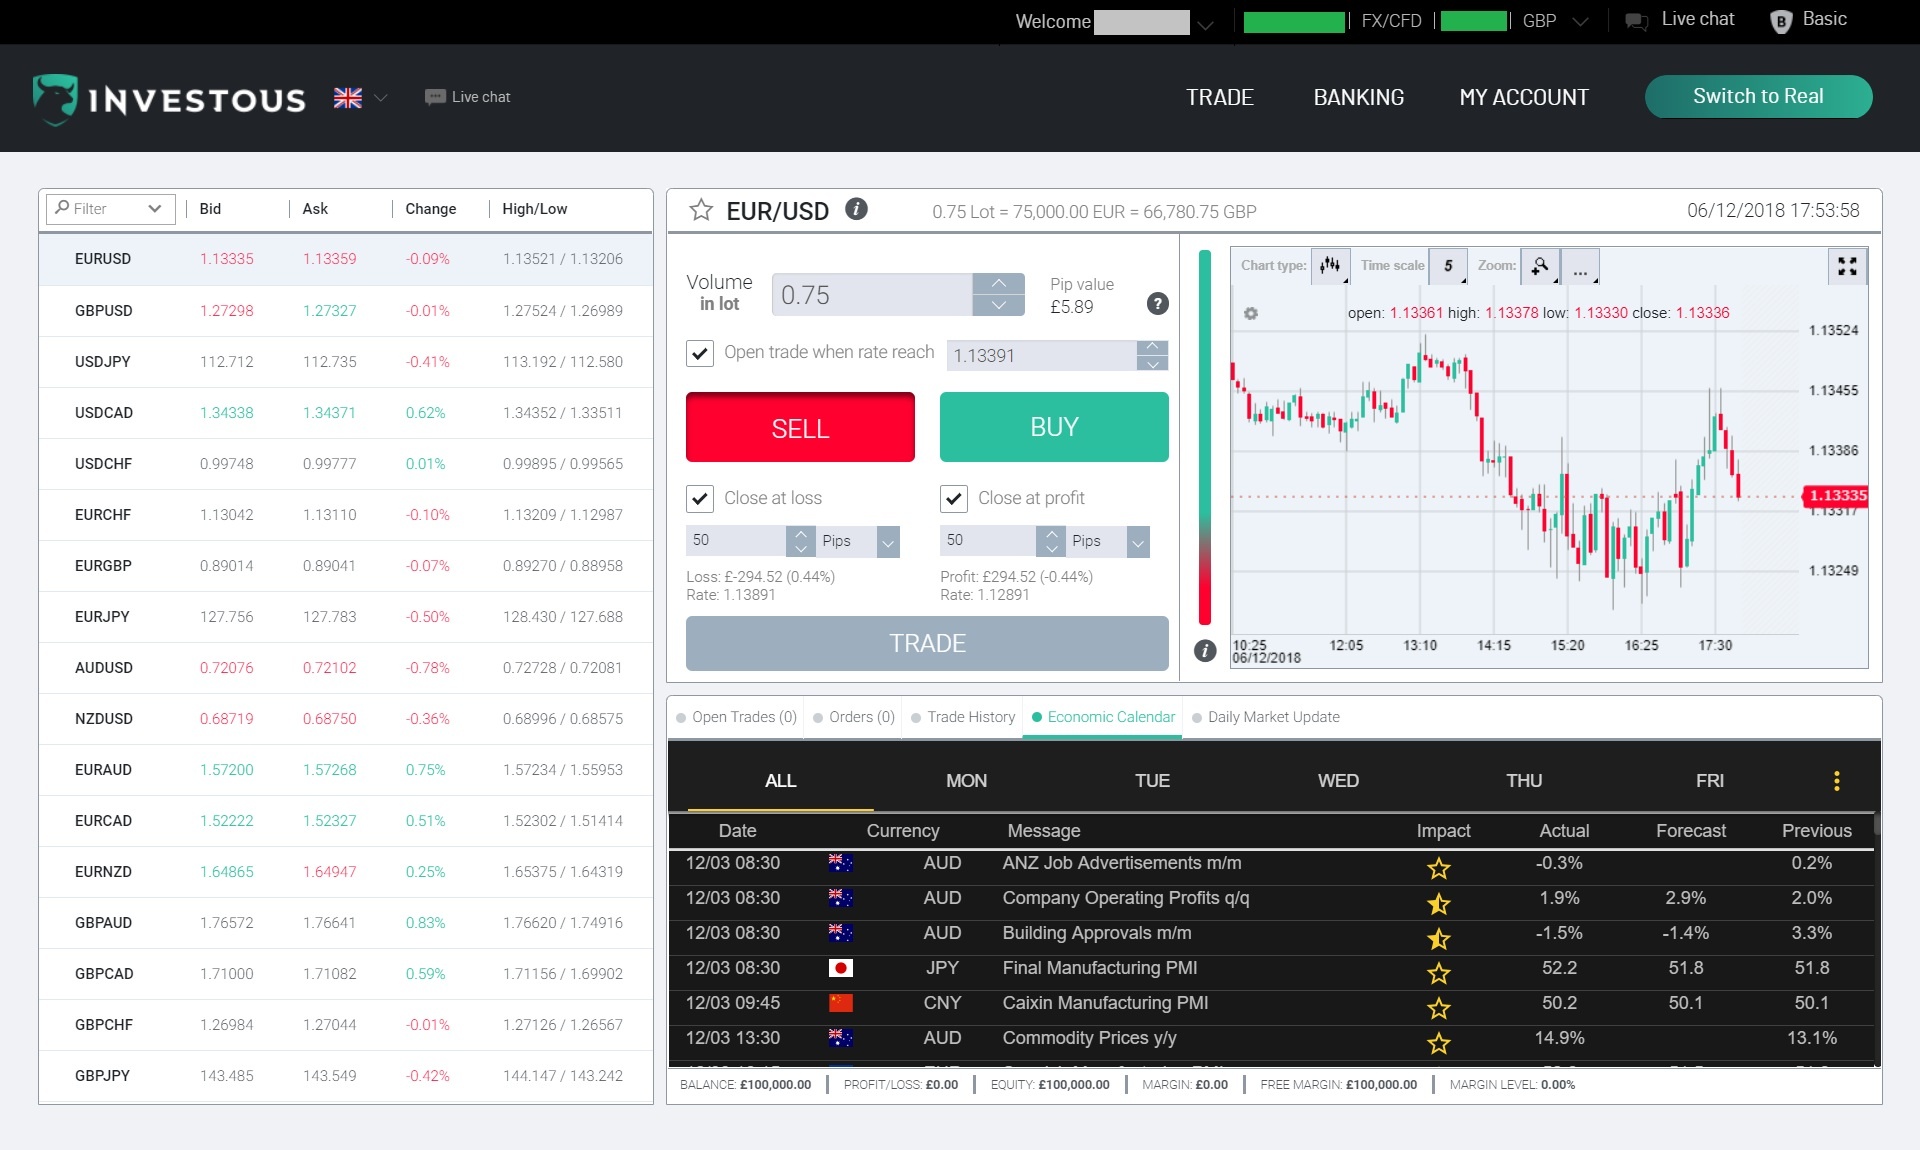Click info icon next to EUR/USD title
This screenshot has height=1150, width=1920.
pyautogui.click(x=856, y=209)
